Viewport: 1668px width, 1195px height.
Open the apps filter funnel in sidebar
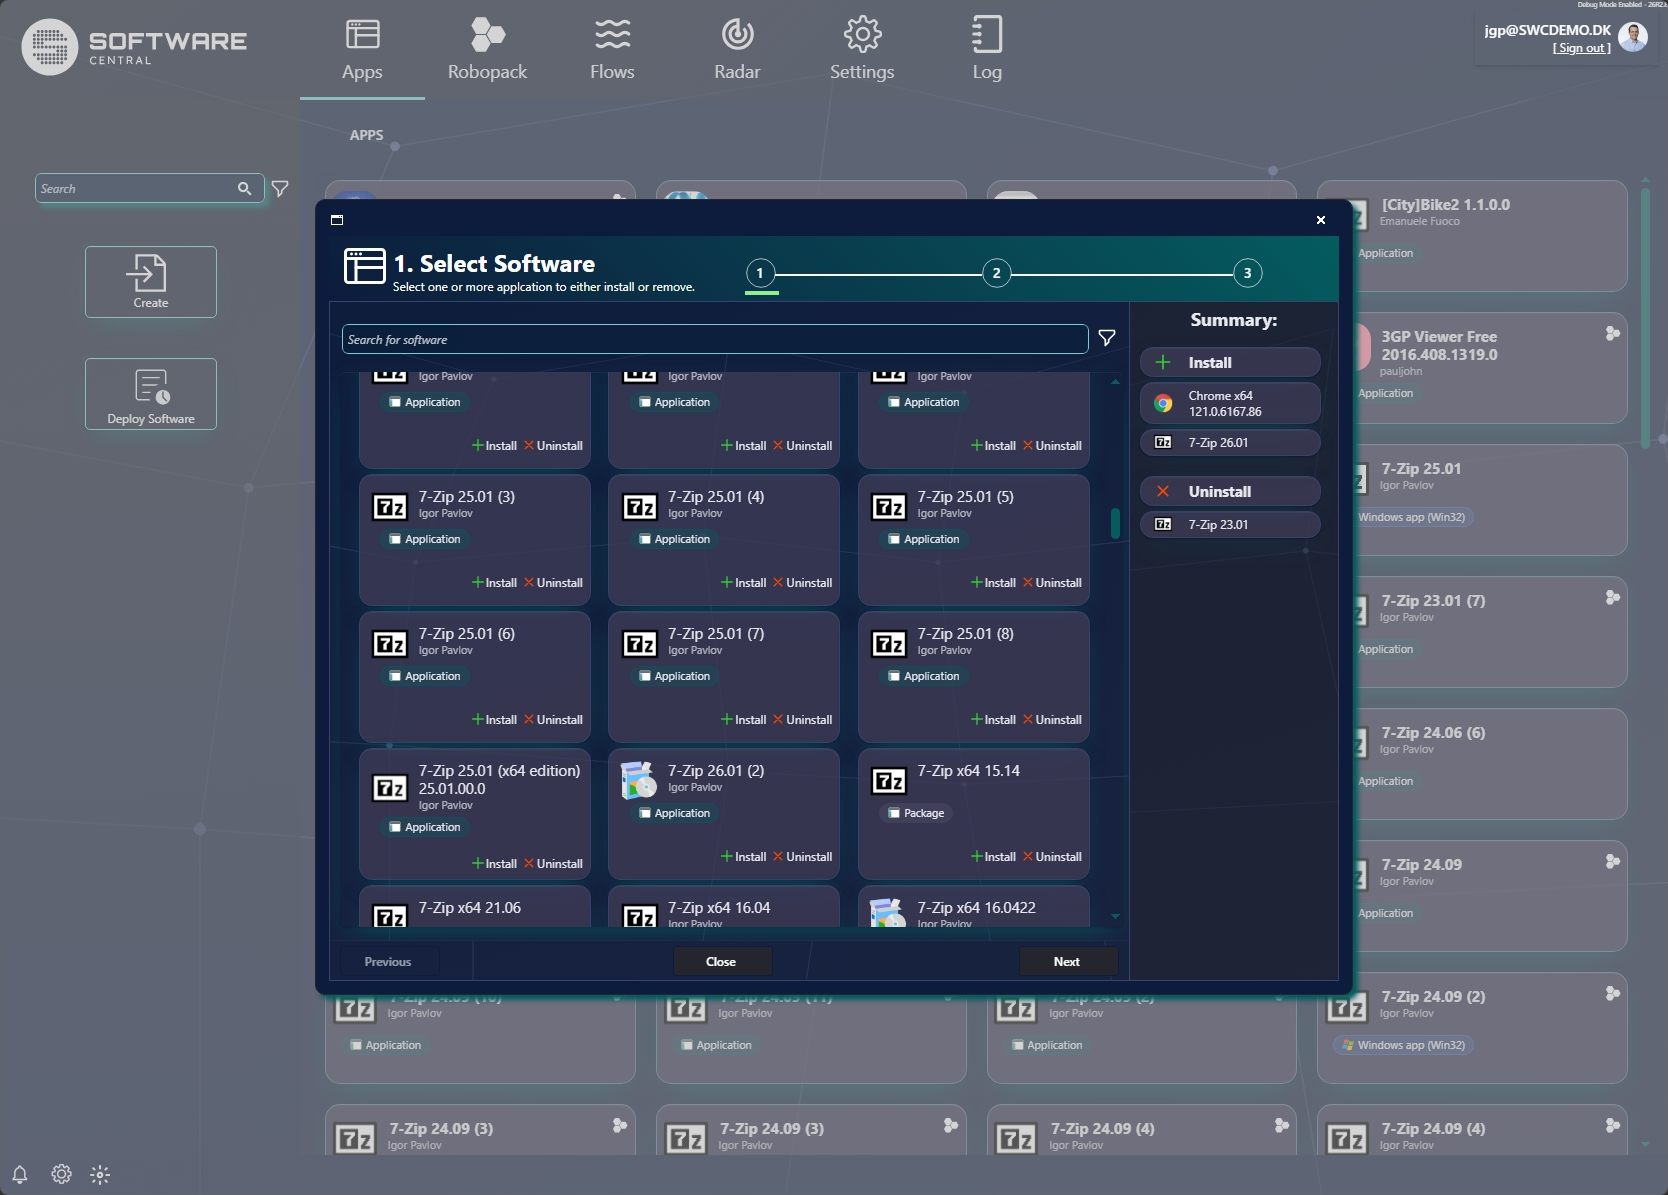[281, 188]
